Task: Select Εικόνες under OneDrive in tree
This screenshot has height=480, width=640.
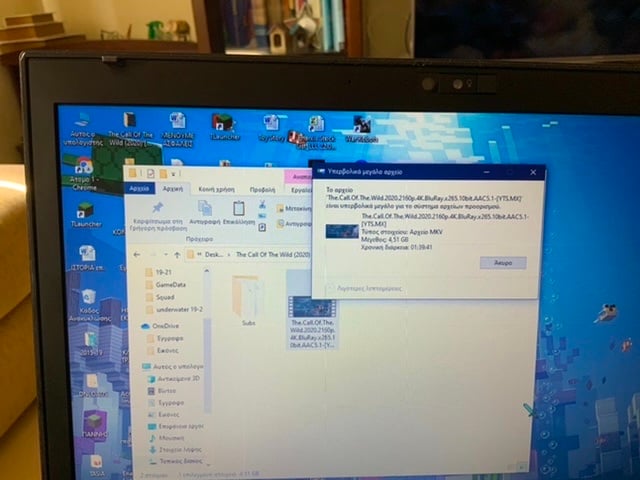Action: point(163,350)
